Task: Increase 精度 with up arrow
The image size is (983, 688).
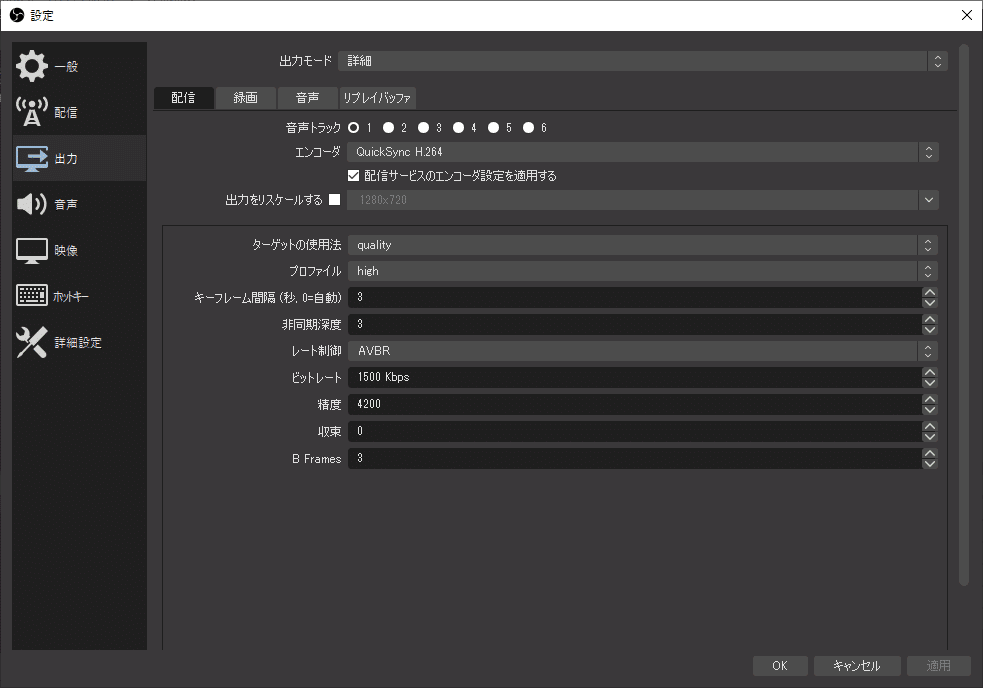Action: click(930, 399)
